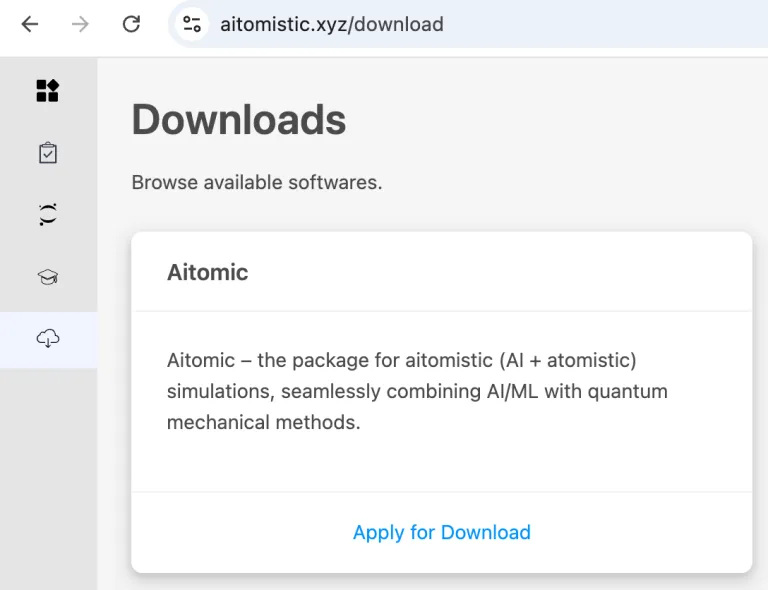Click the Downloads page heading

click(x=239, y=120)
